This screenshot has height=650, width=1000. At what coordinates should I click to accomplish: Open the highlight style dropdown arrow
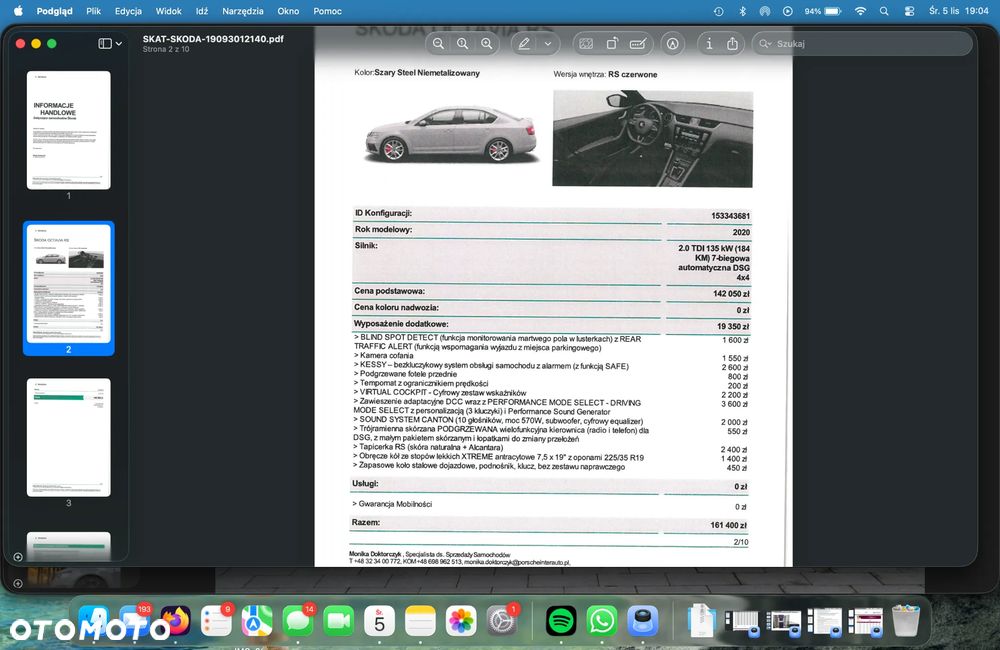548,43
